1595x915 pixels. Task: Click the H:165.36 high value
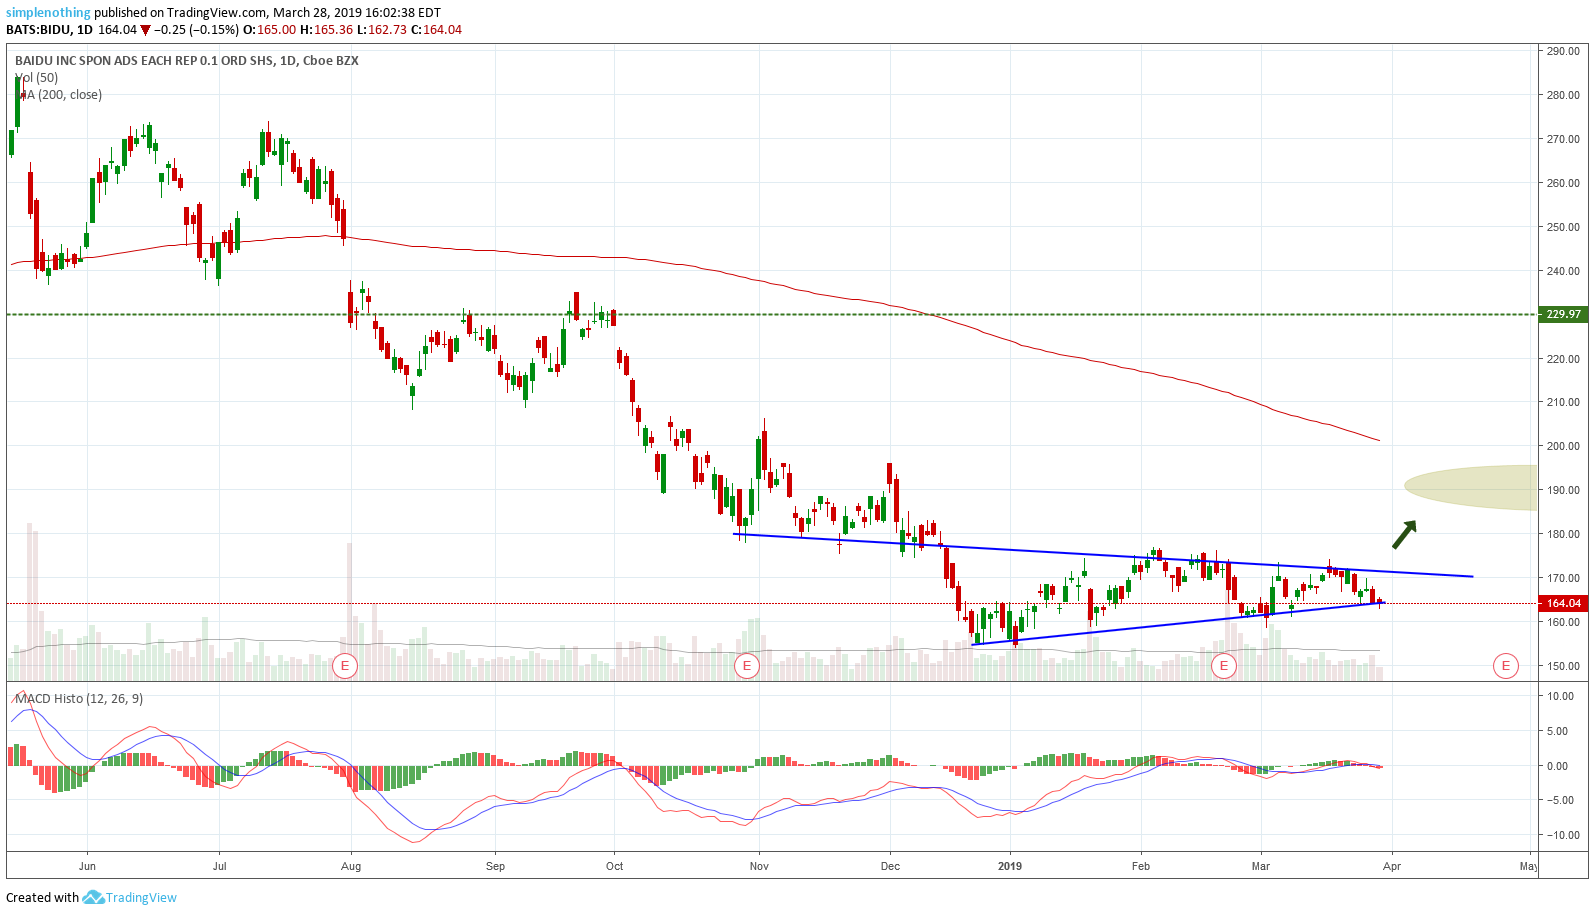pos(326,30)
